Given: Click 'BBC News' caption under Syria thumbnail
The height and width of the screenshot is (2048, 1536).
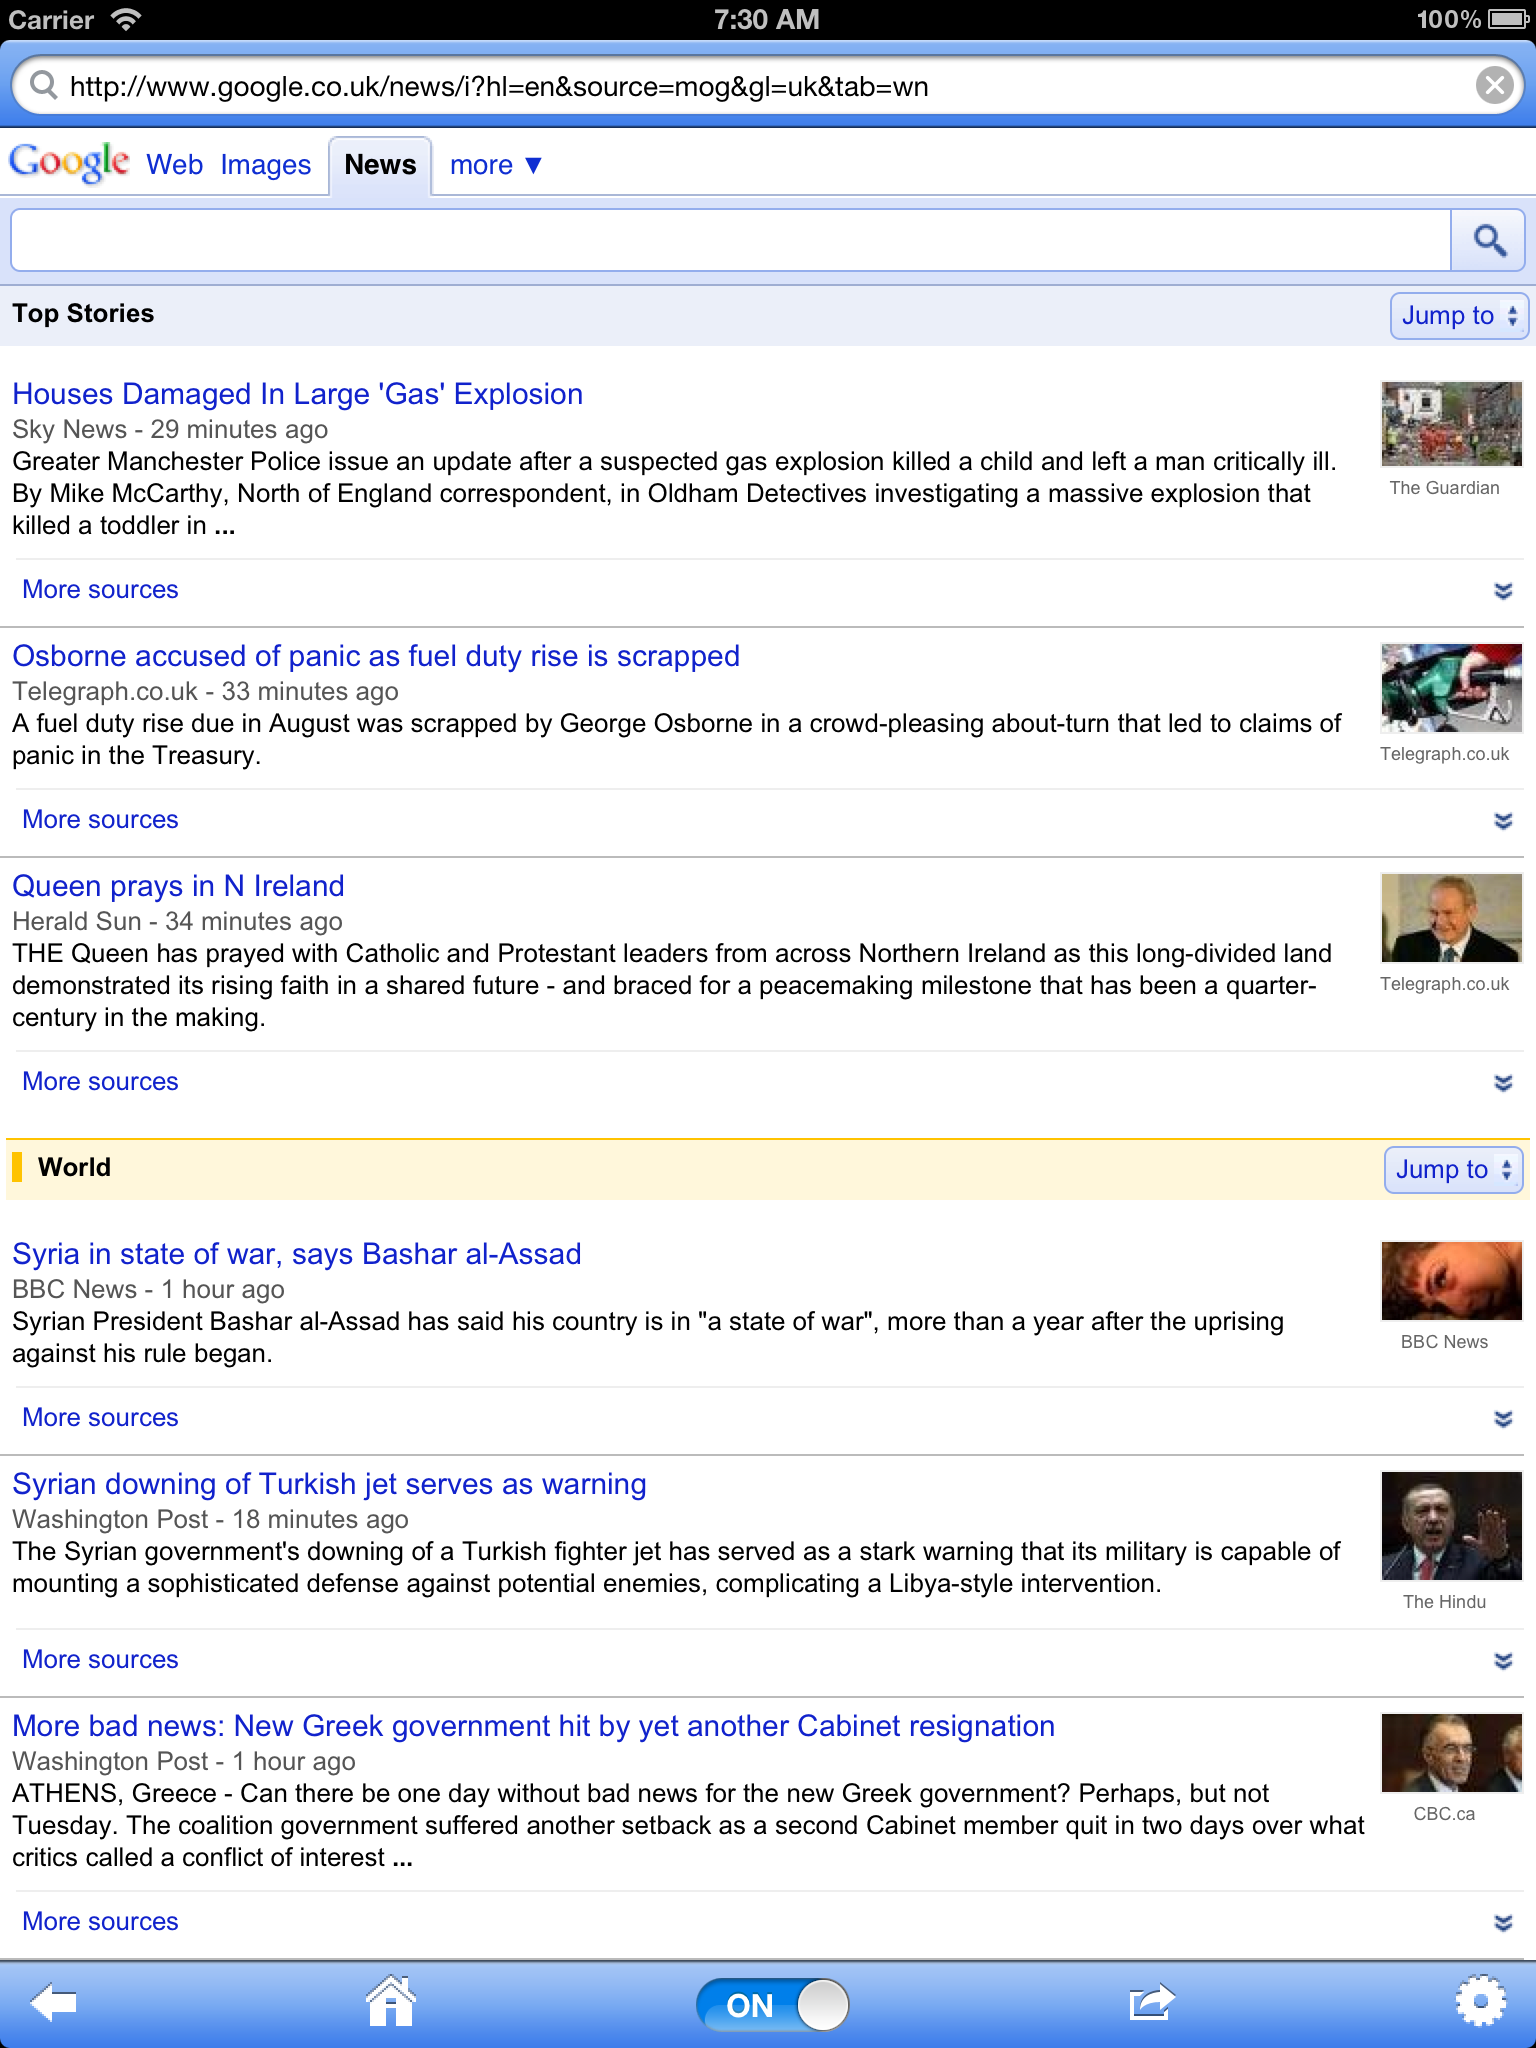Looking at the screenshot, I should point(1444,1342).
